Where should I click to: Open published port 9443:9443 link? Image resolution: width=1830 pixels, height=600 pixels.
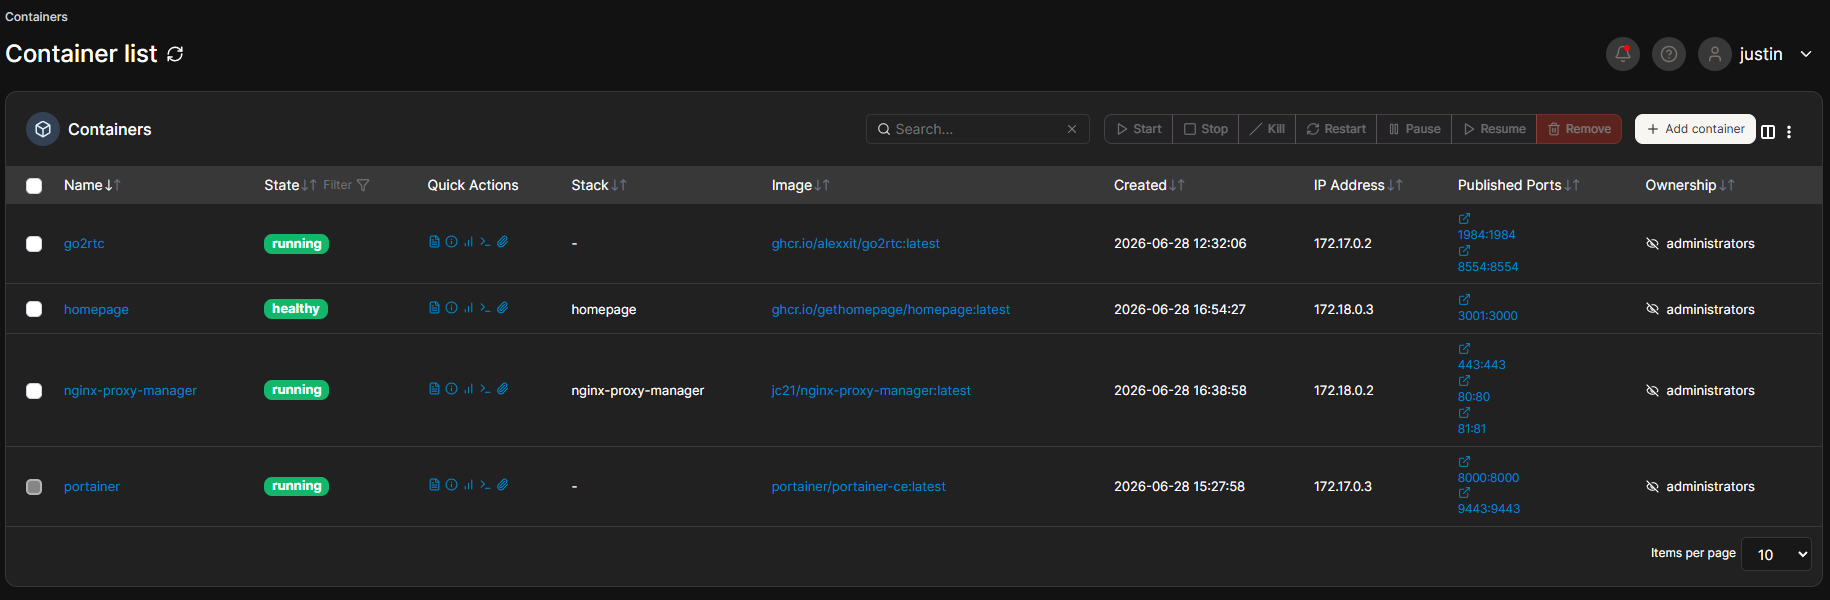tap(1488, 508)
